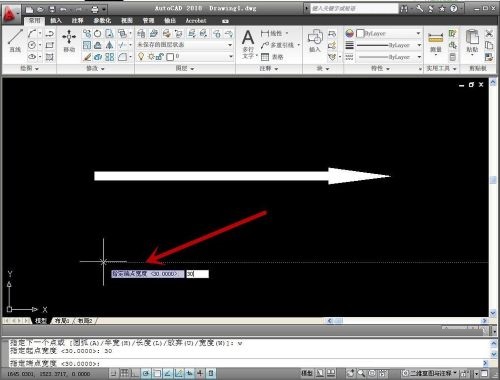Click the Model (模型) status bar button

(x=307, y=373)
